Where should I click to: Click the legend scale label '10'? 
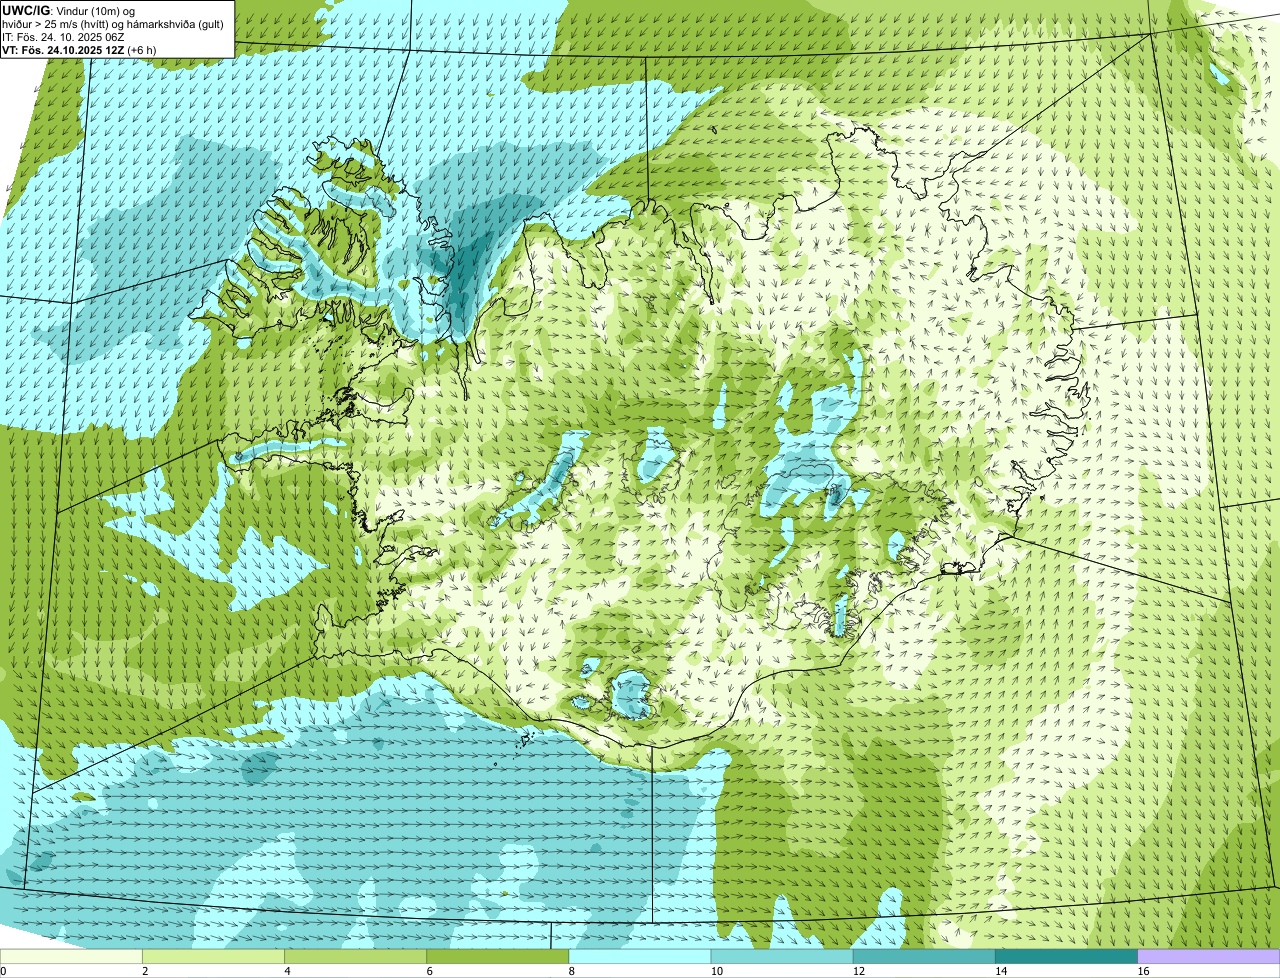[x=717, y=971]
